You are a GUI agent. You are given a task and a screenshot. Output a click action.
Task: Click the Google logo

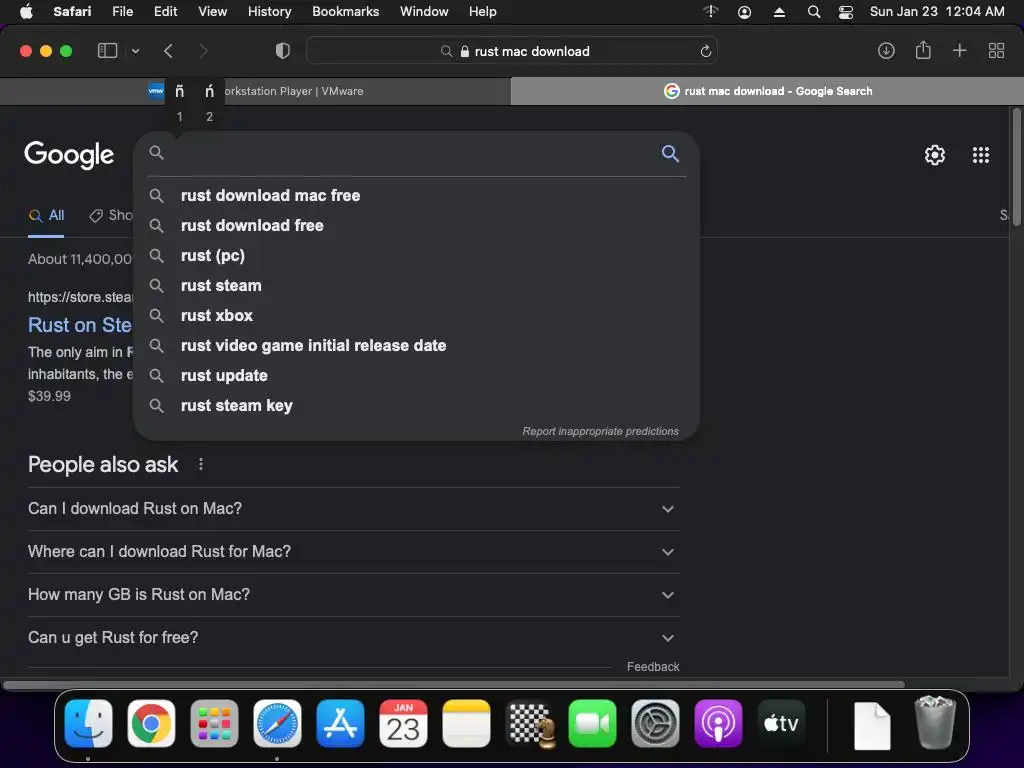[x=69, y=155]
